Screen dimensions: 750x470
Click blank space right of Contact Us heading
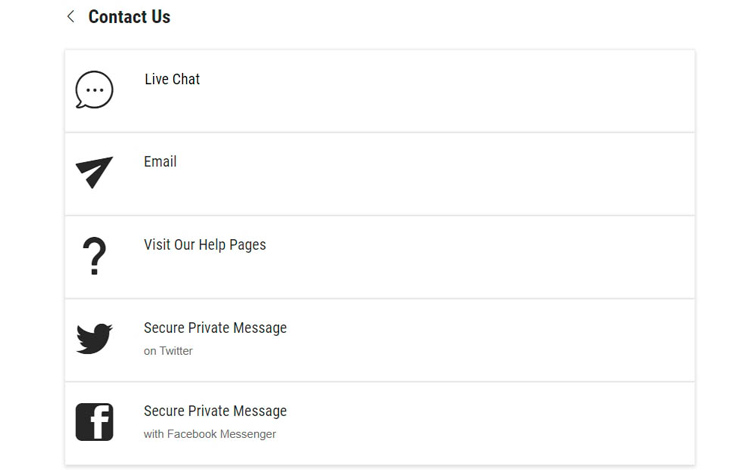click(x=450, y=17)
